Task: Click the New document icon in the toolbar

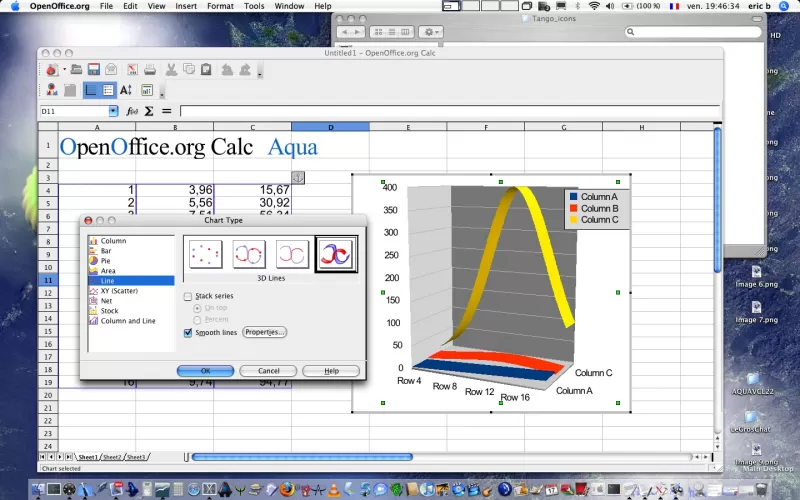Action: tap(52, 69)
